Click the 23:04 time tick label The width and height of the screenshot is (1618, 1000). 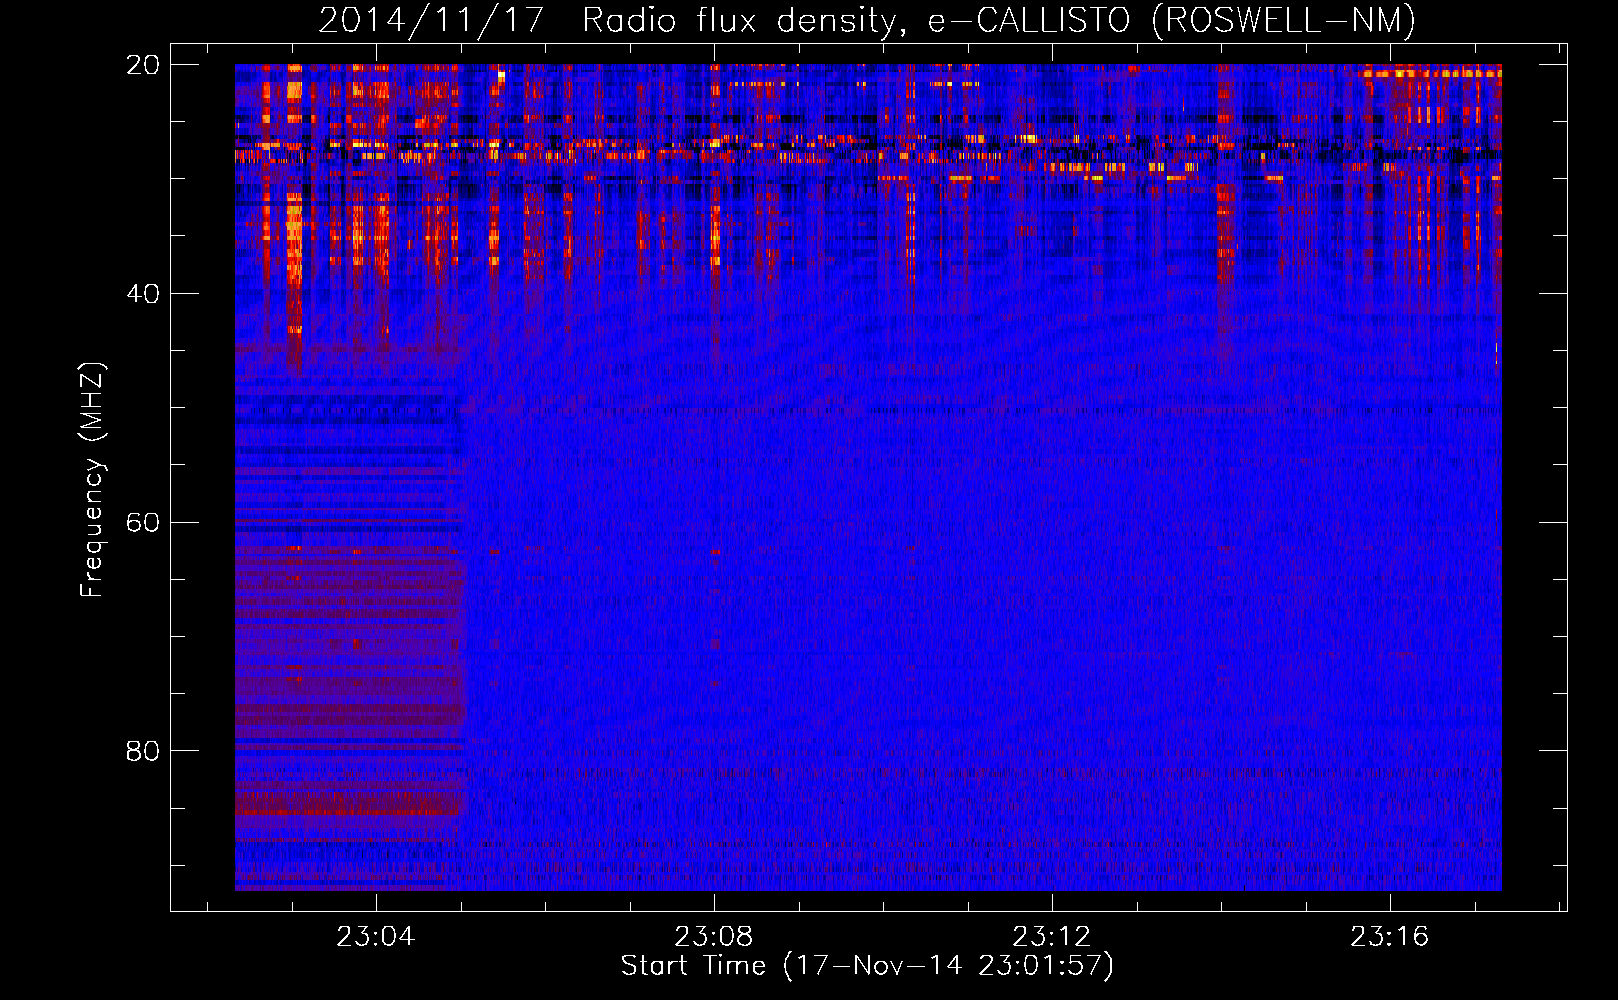376,937
